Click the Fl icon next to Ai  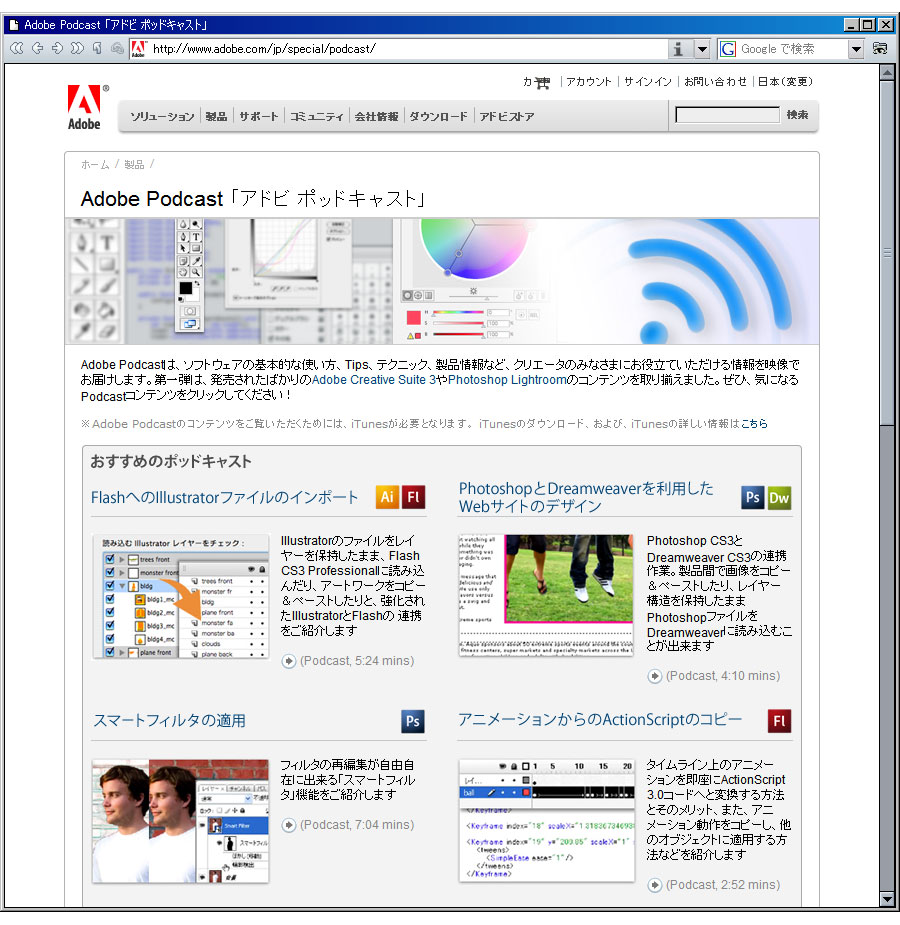[x=413, y=497]
